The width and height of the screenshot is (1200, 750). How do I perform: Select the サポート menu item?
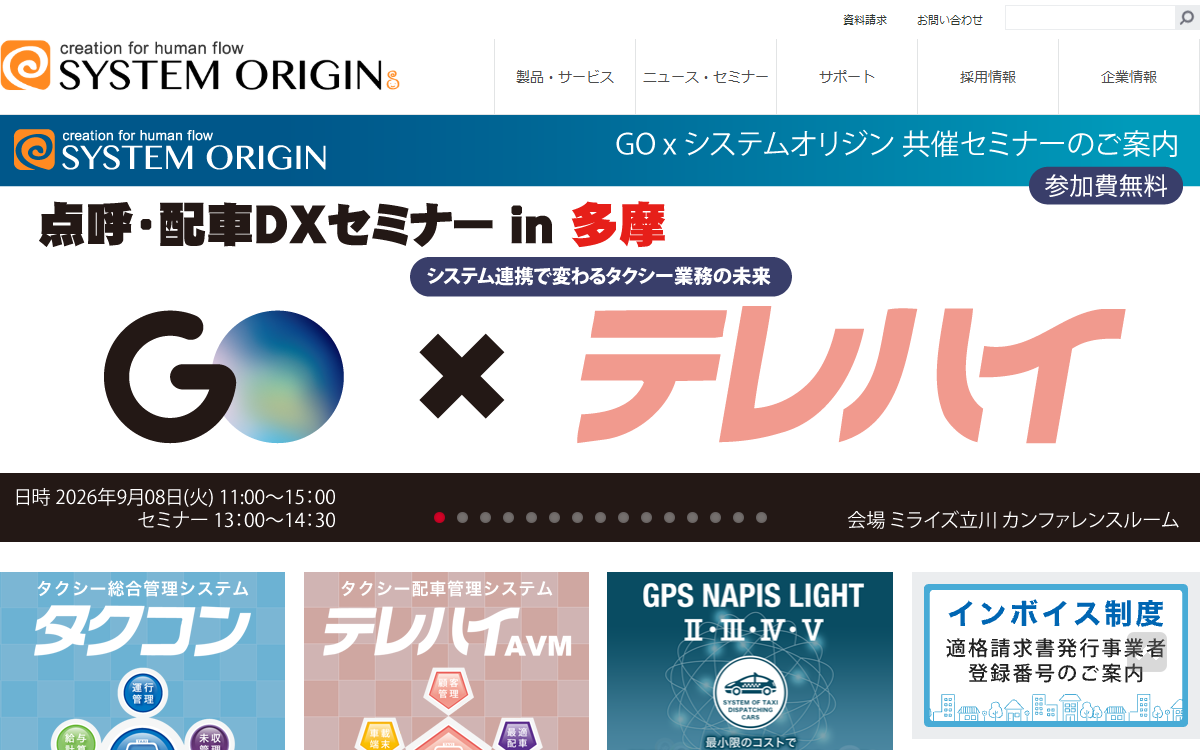[847, 77]
